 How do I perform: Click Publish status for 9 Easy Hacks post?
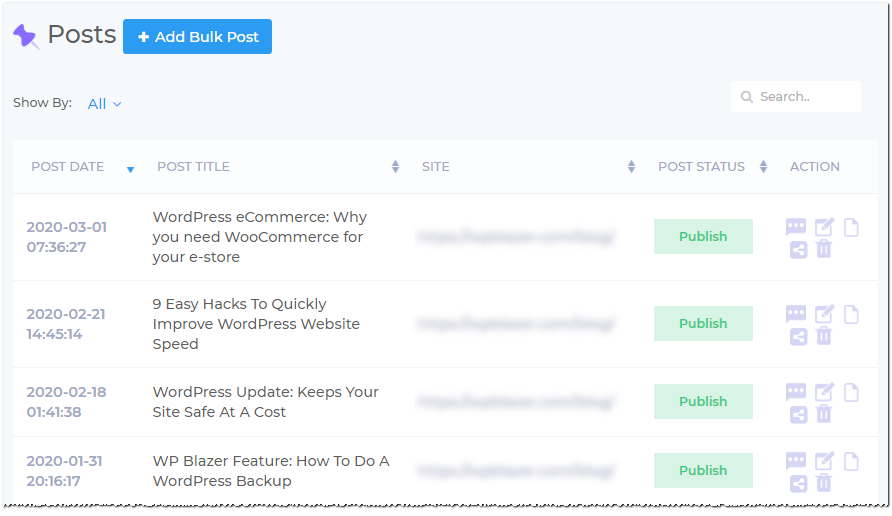[703, 323]
